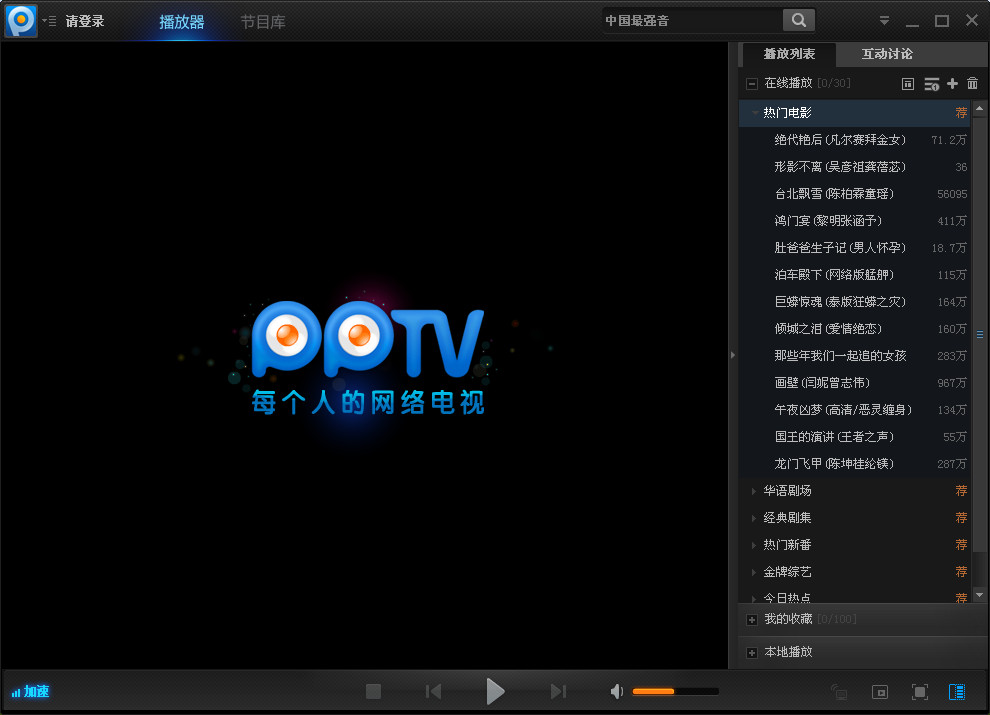990x715 pixels.
Task: Click the play button
Action: coord(495,692)
